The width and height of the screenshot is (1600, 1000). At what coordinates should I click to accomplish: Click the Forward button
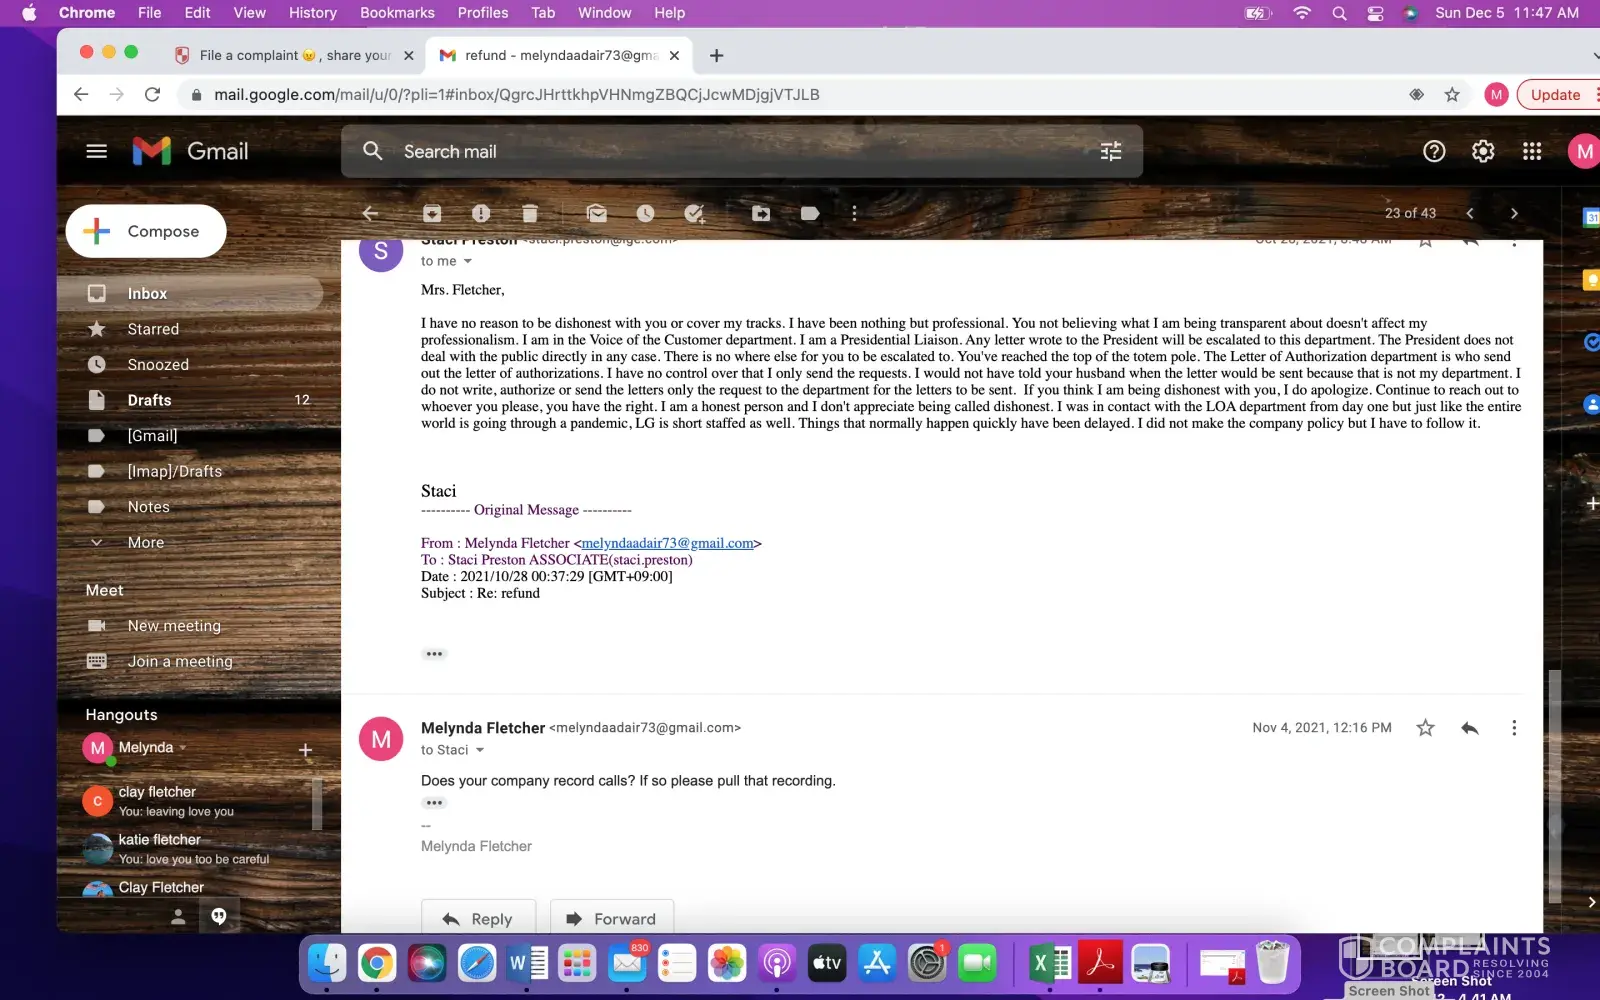pyautogui.click(x=611, y=918)
